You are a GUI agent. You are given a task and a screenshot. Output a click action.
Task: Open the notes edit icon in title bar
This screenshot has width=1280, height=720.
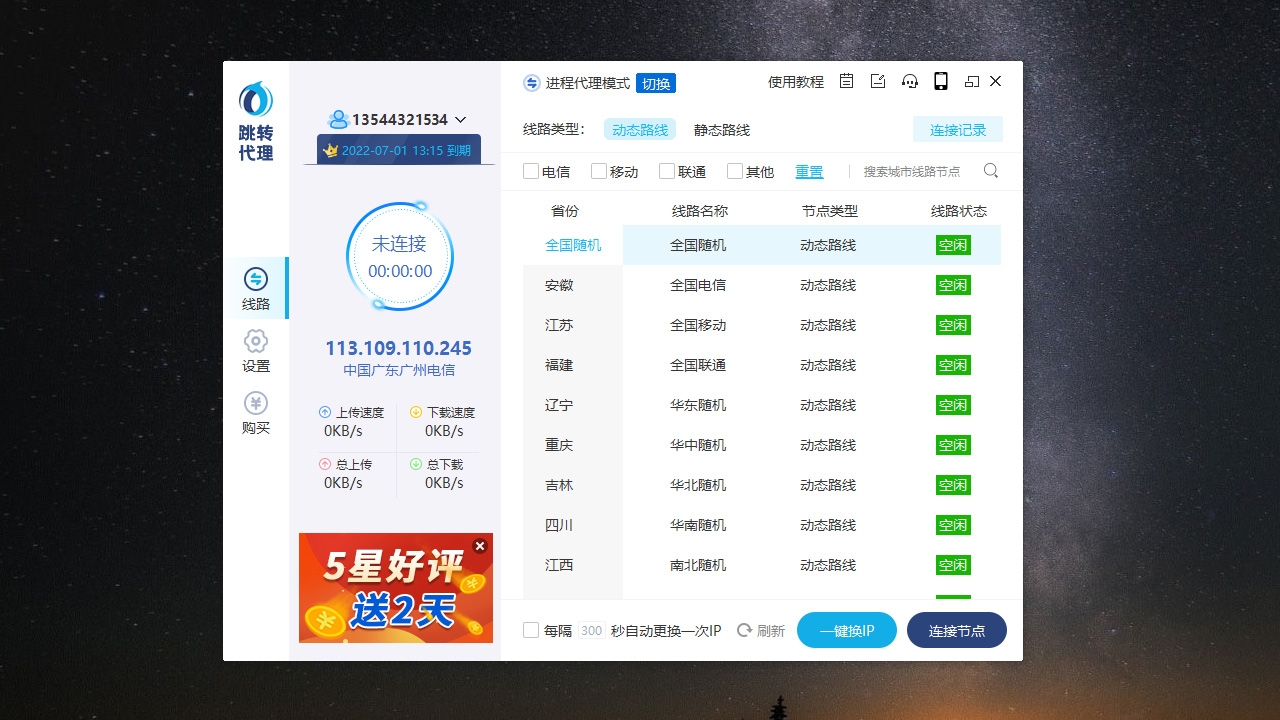tap(878, 82)
